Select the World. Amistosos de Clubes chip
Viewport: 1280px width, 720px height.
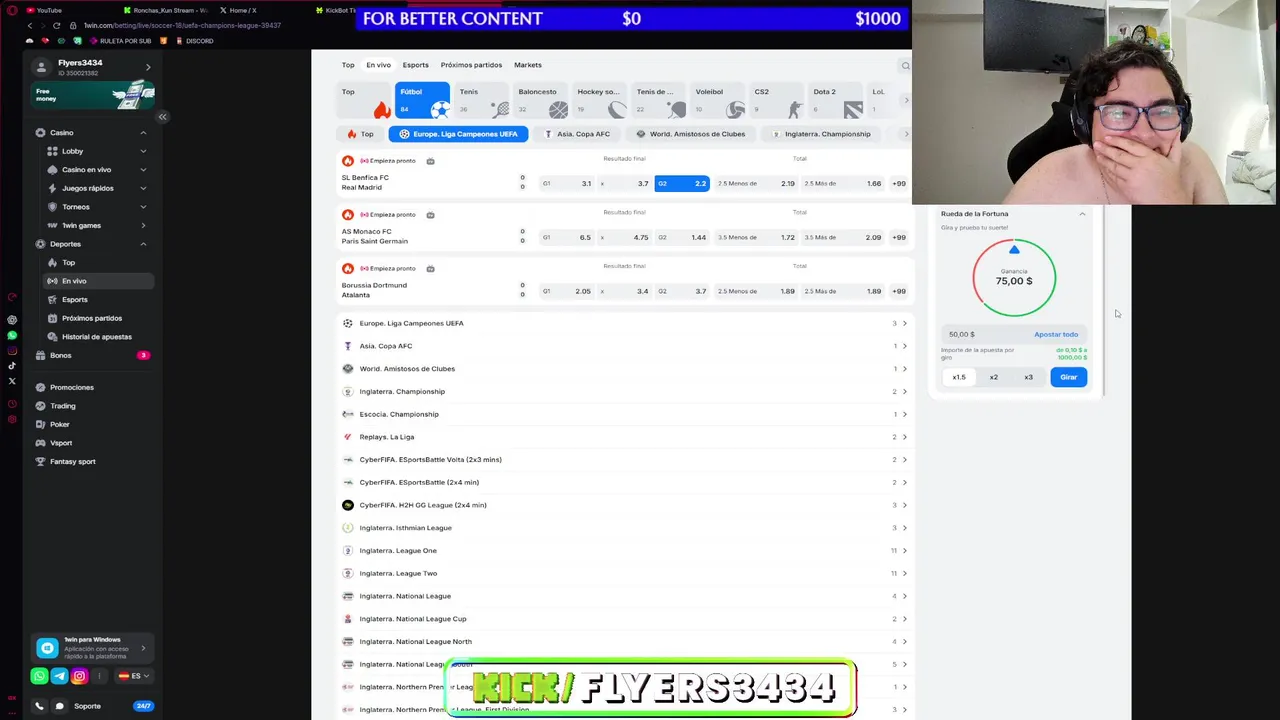(691, 134)
